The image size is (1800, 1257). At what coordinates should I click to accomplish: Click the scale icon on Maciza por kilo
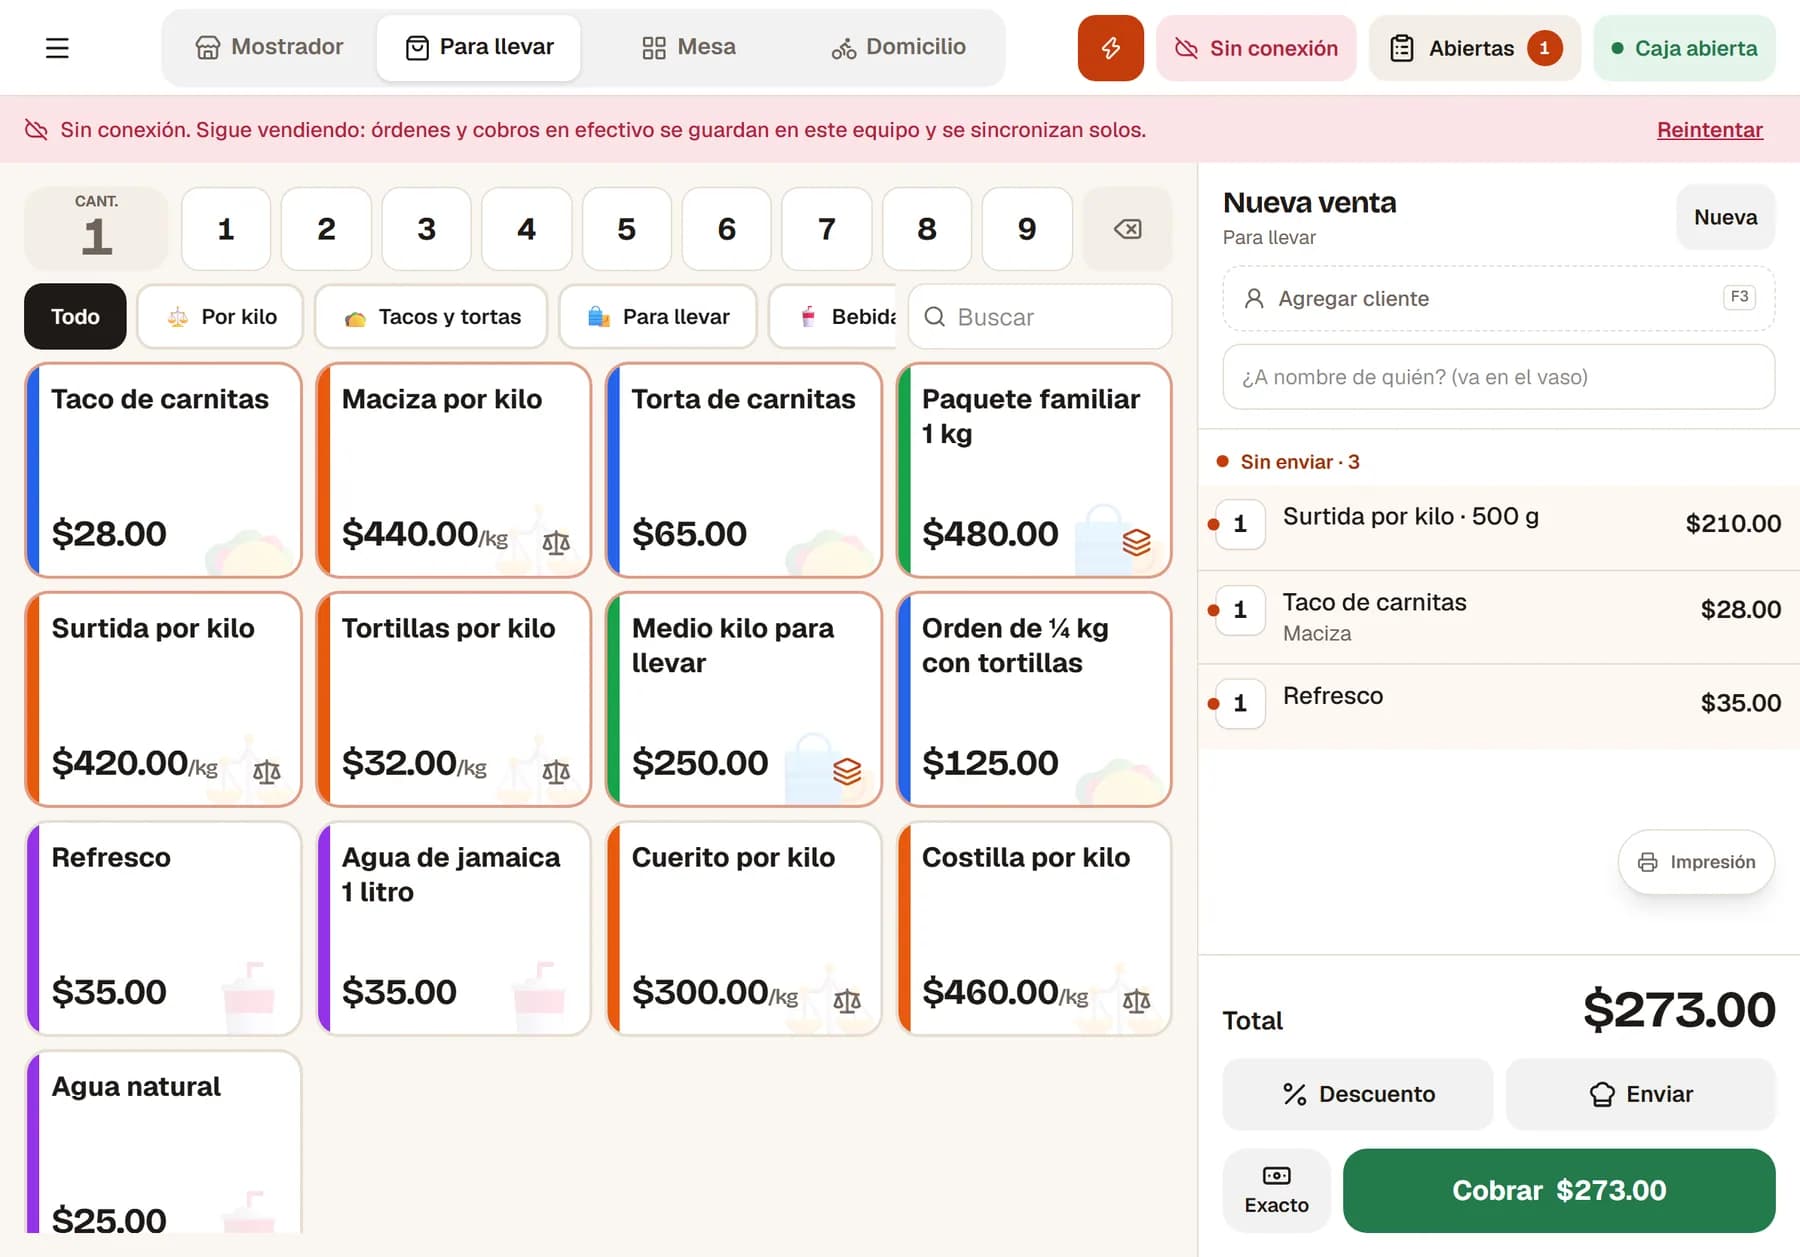click(556, 542)
